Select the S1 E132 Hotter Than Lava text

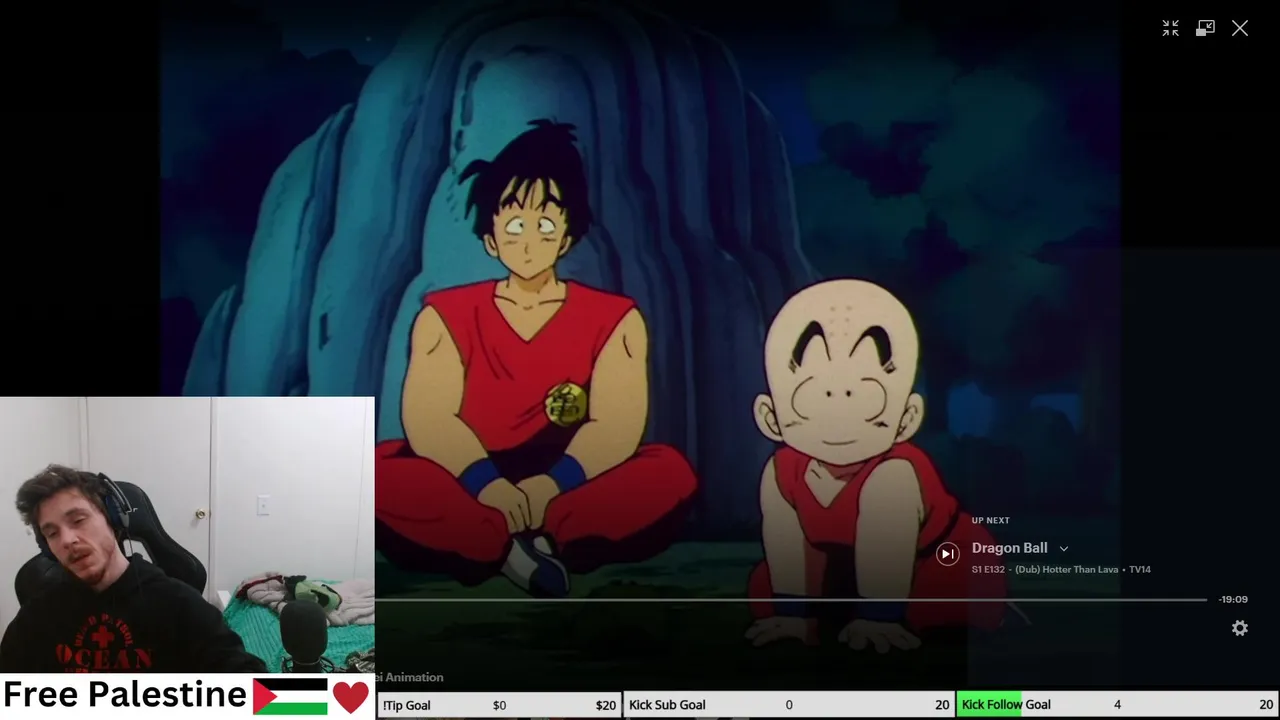1061,569
